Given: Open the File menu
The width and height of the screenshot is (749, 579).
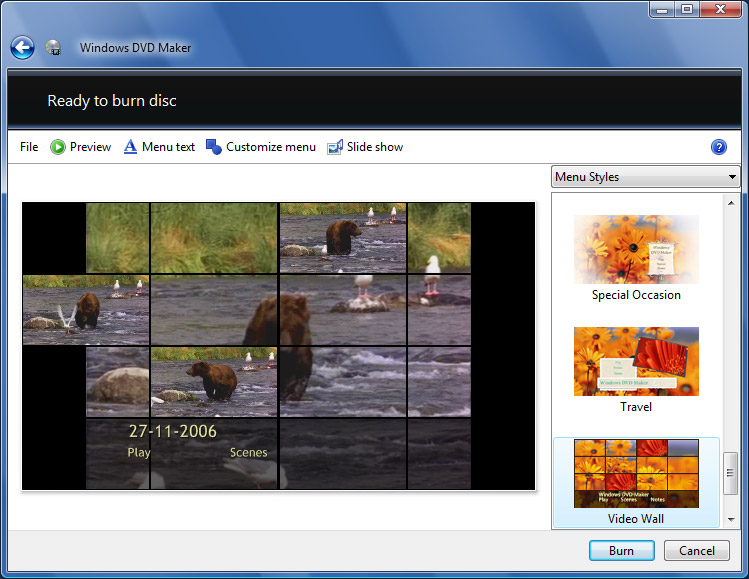Looking at the screenshot, I should (29, 147).
